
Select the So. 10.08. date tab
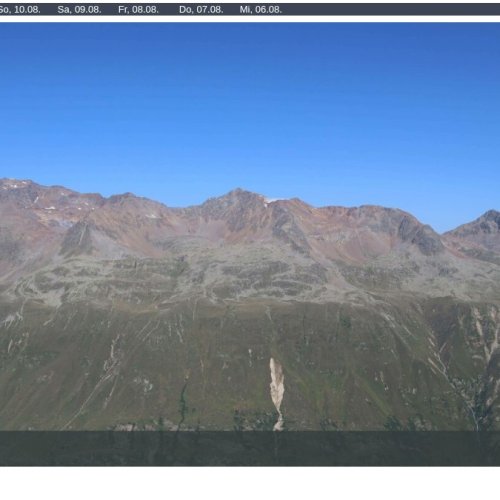[19, 10]
